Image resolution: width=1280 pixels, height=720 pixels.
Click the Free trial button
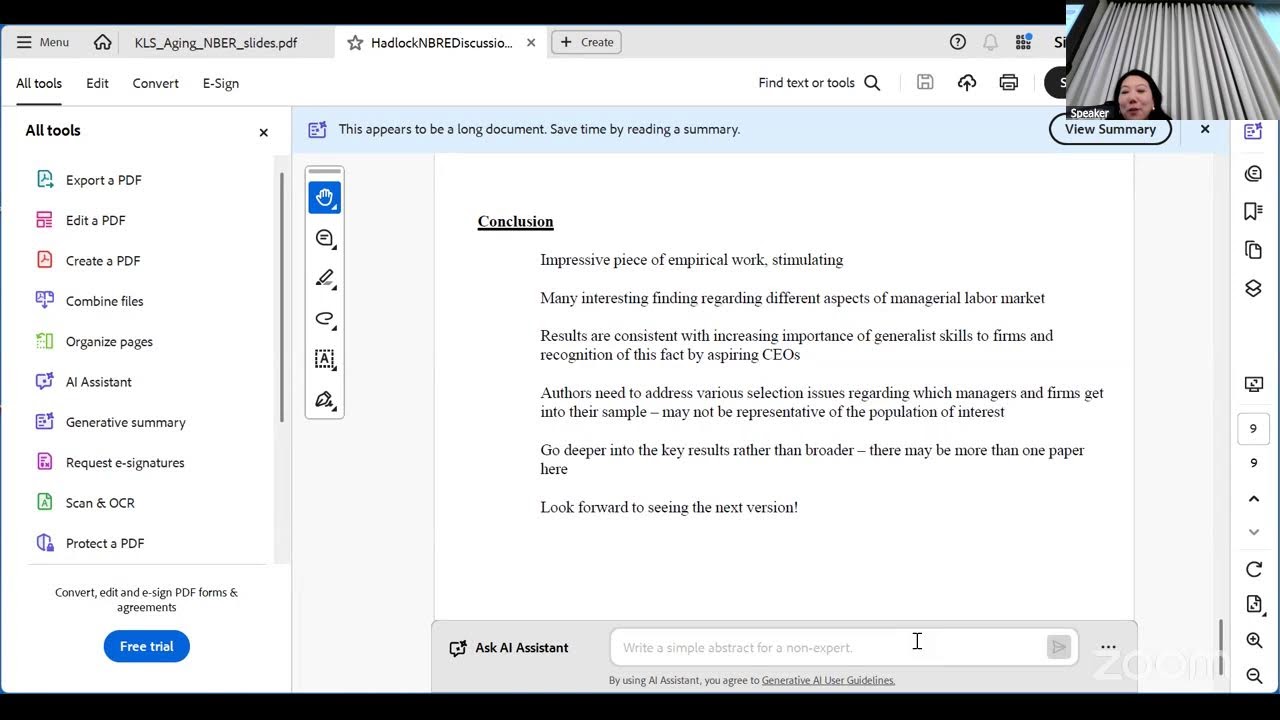[x=147, y=646]
